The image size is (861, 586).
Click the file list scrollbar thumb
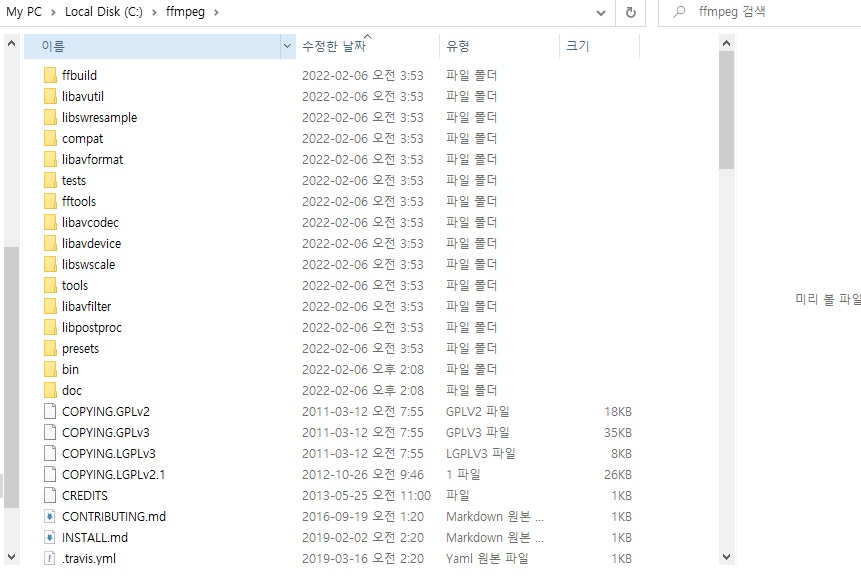pyautogui.click(x=726, y=110)
